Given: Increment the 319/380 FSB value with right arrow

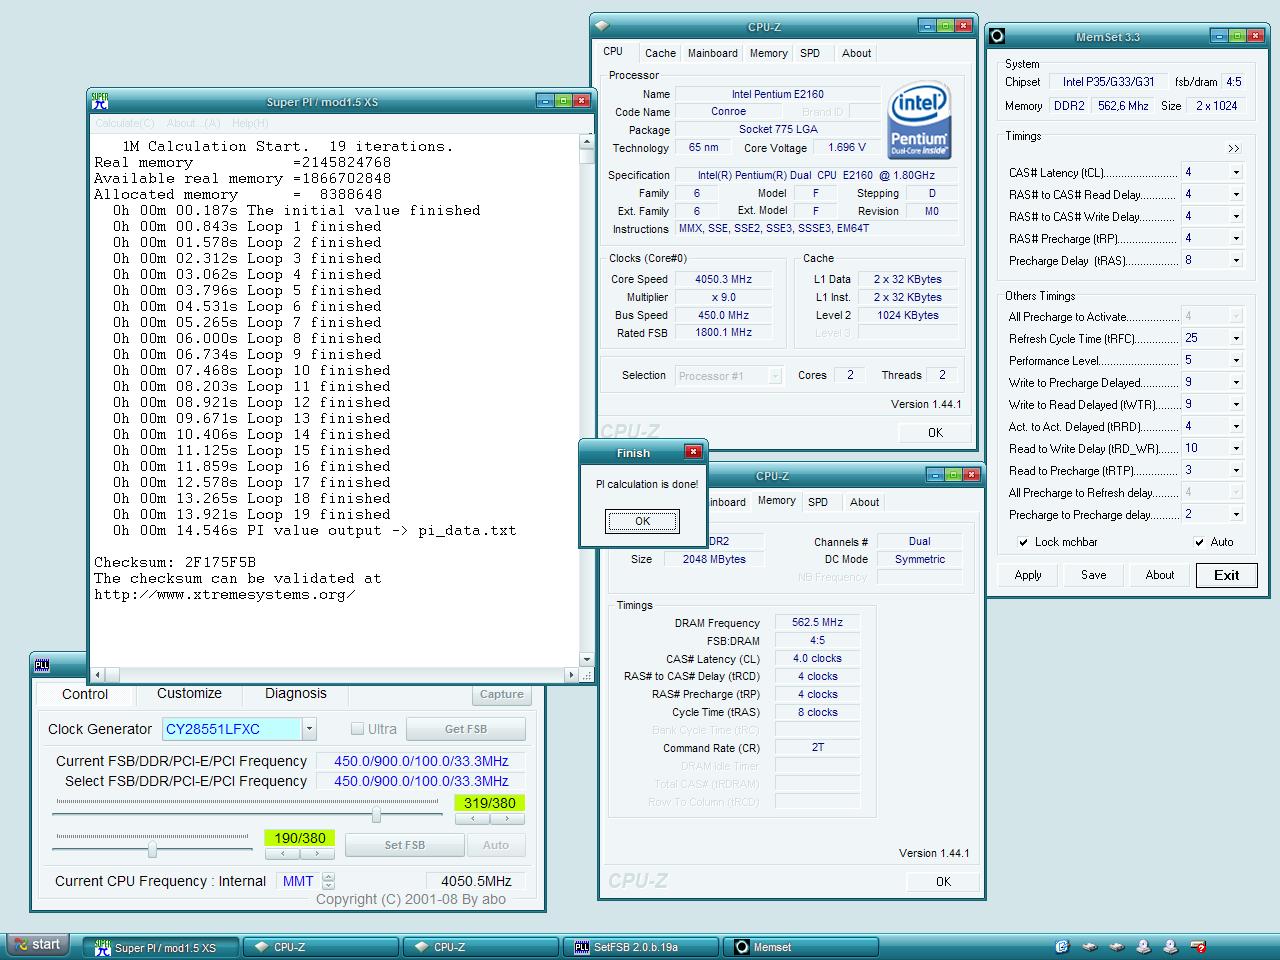Looking at the screenshot, I should 507,819.
